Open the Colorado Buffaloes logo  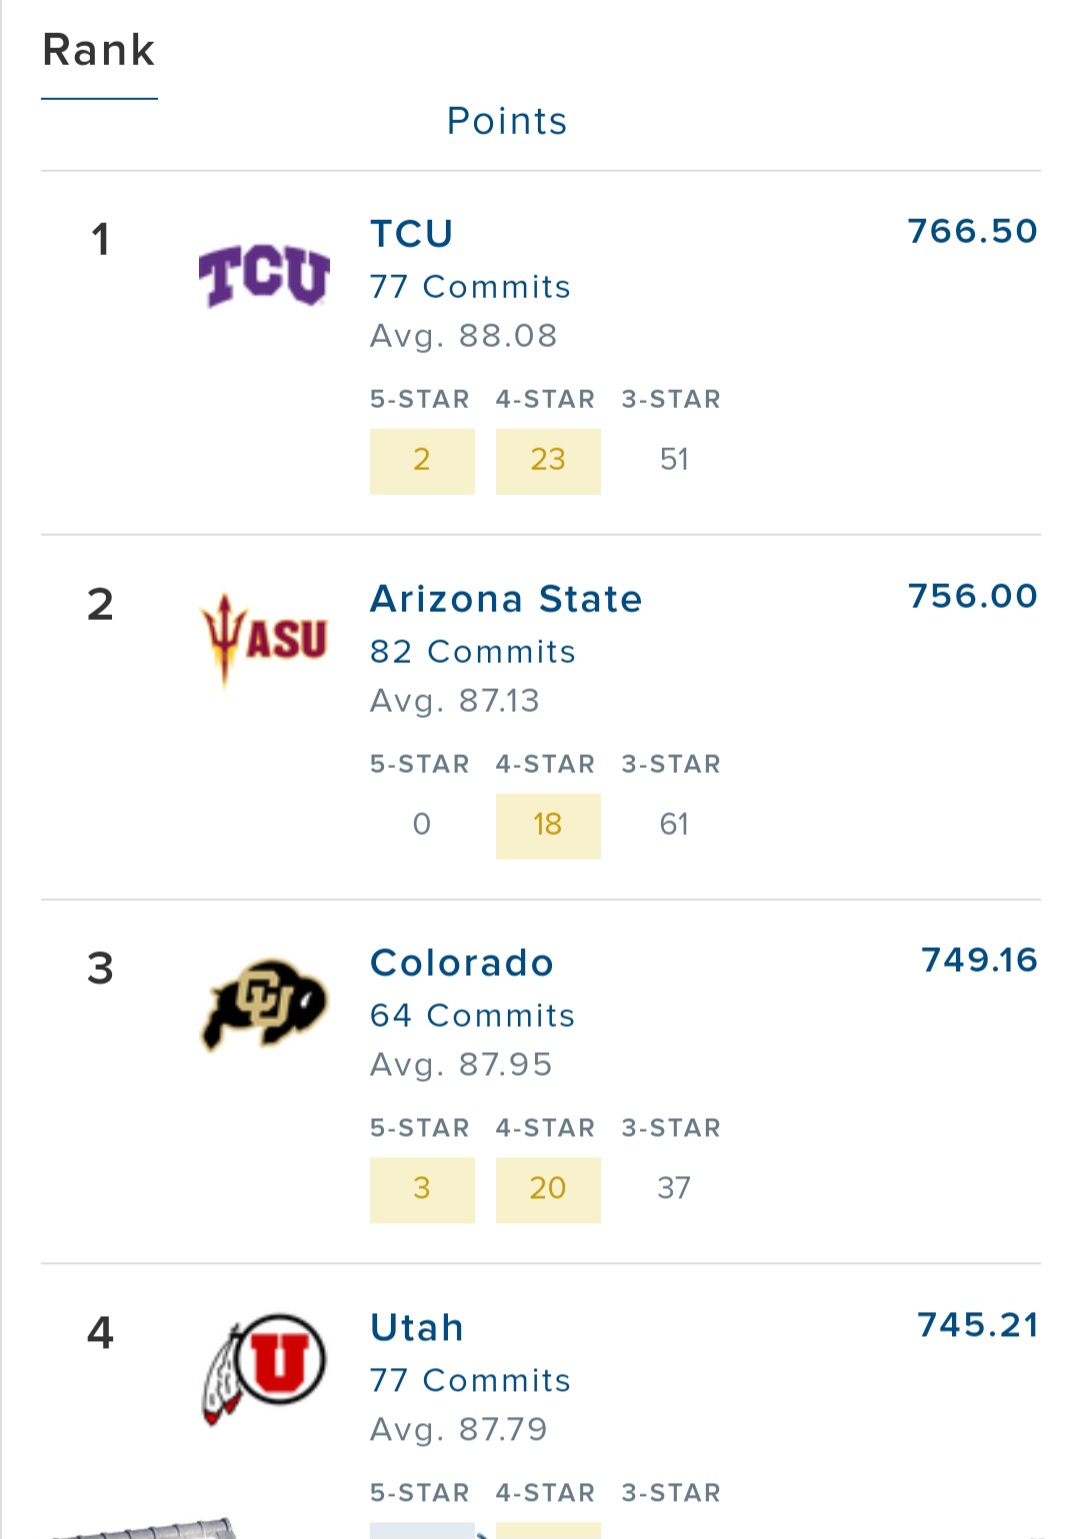tap(264, 1003)
